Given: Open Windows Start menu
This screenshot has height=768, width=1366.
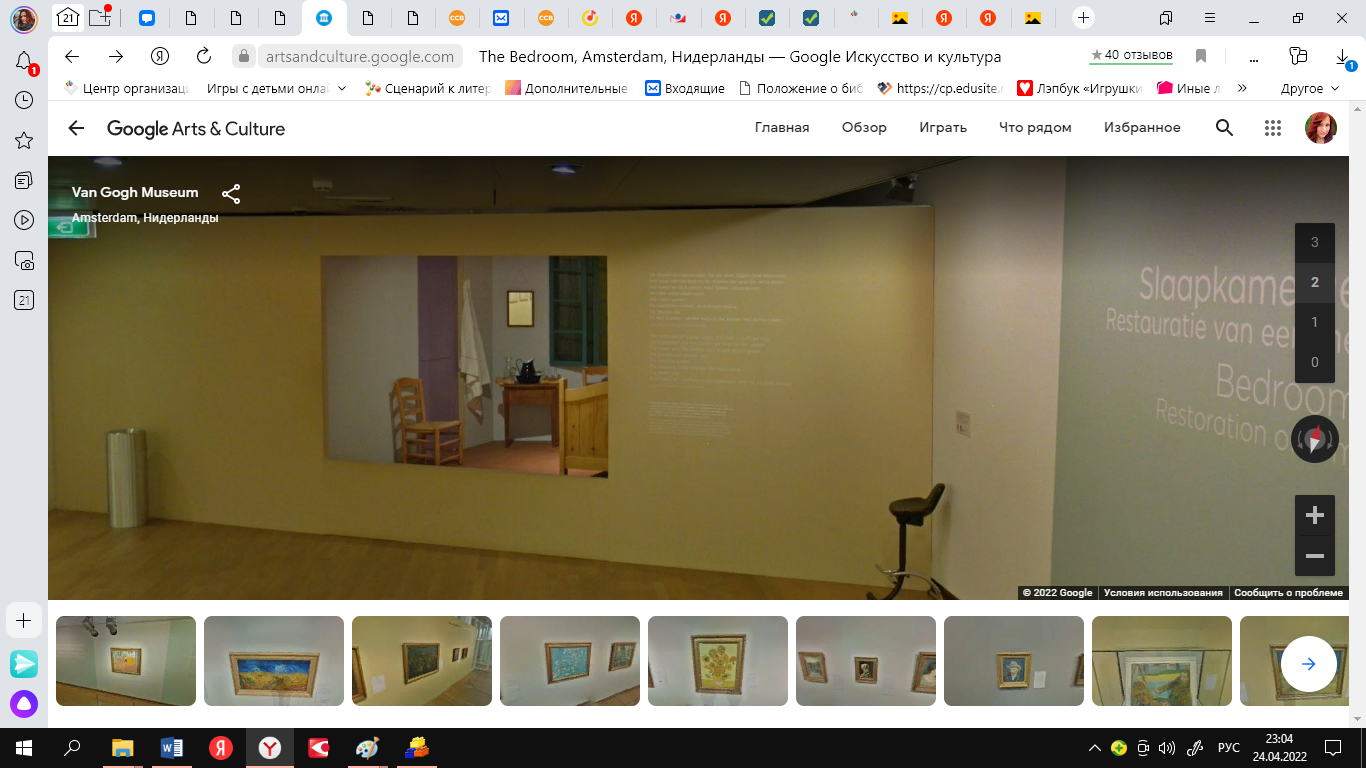Looking at the screenshot, I should click(24, 748).
